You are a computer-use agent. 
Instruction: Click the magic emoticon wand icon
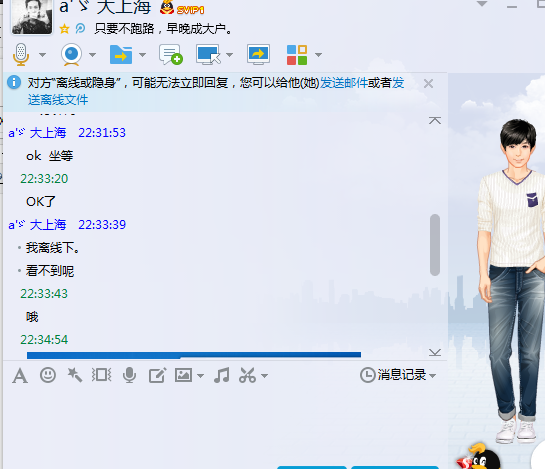[x=74, y=375]
